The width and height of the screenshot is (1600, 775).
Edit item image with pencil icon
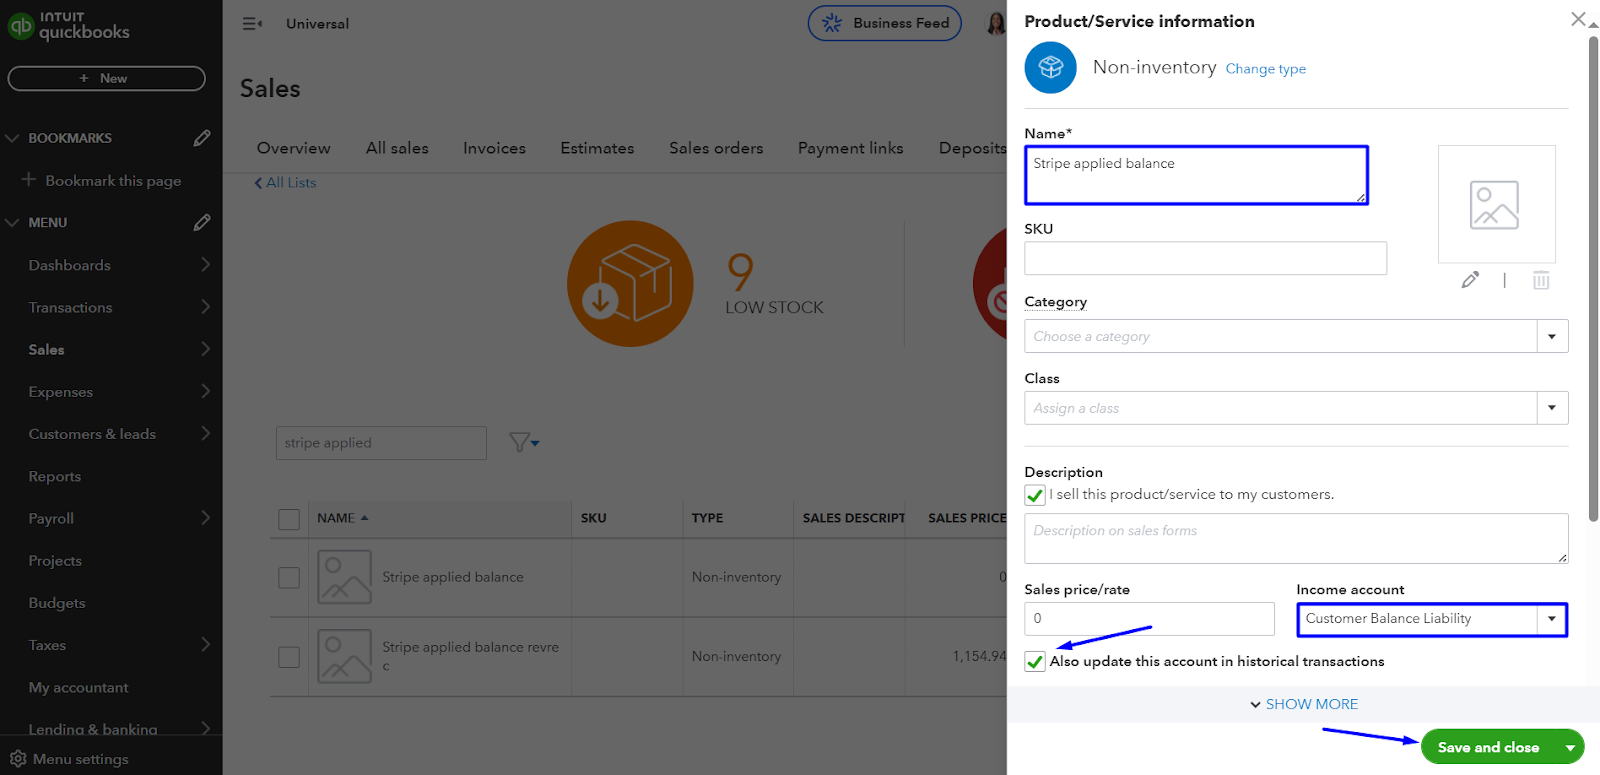tap(1470, 280)
